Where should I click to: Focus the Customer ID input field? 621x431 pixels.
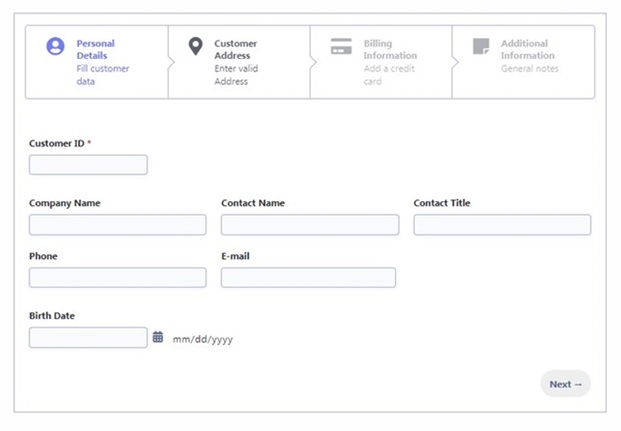point(88,165)
